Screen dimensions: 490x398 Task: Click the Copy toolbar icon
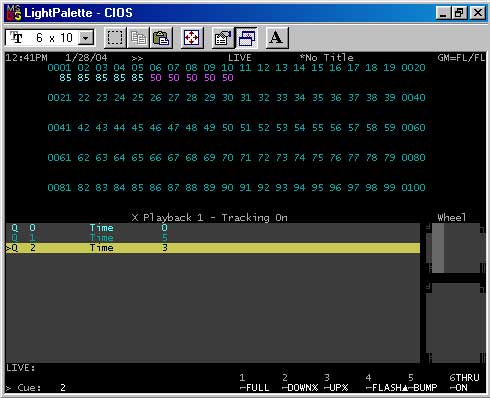[x=138, y=38]
